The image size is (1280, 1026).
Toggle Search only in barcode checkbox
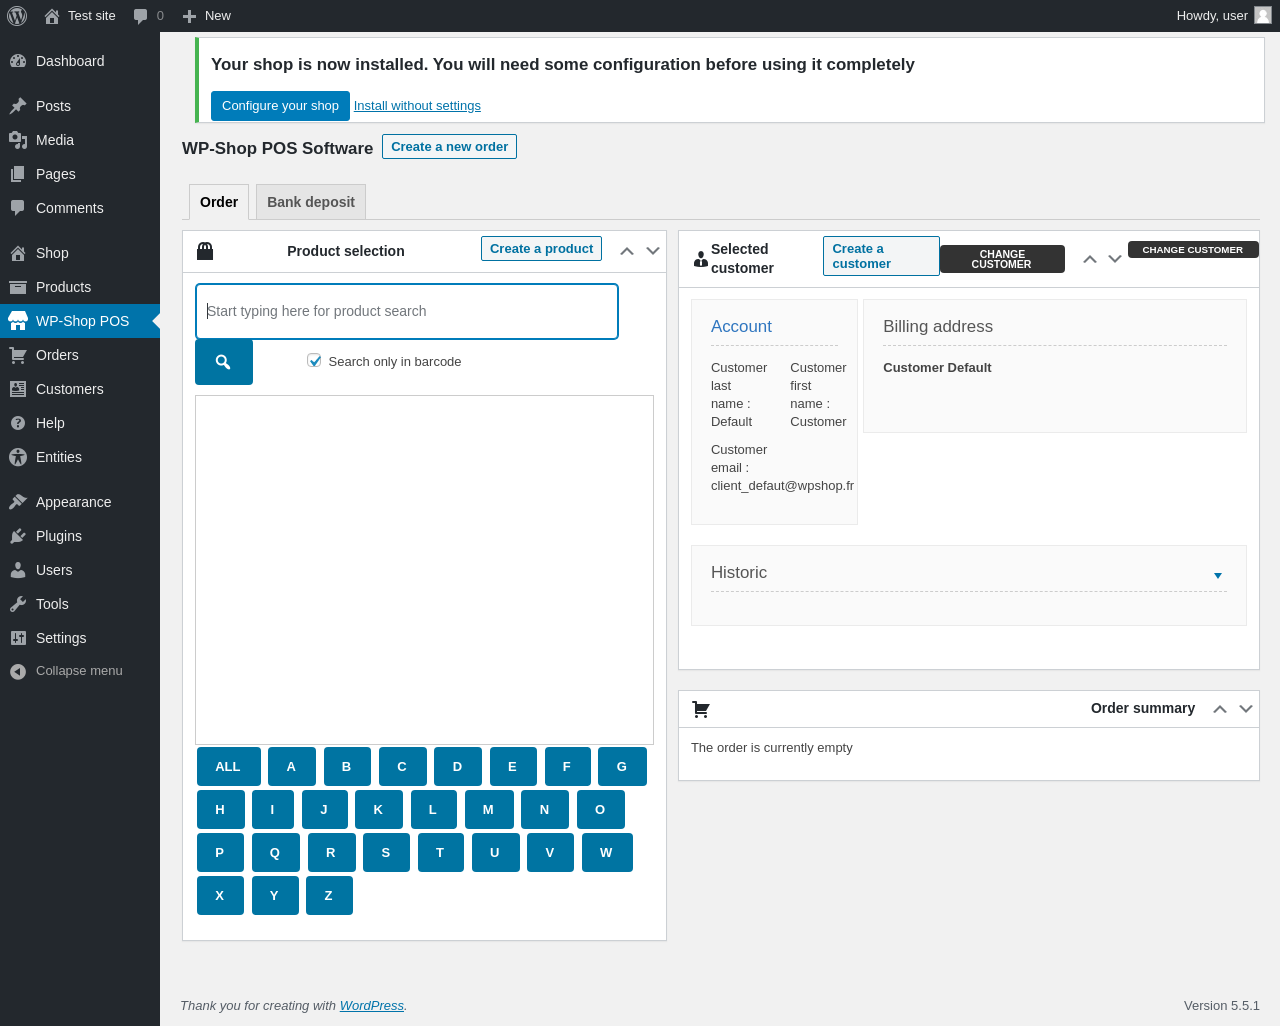314,360
